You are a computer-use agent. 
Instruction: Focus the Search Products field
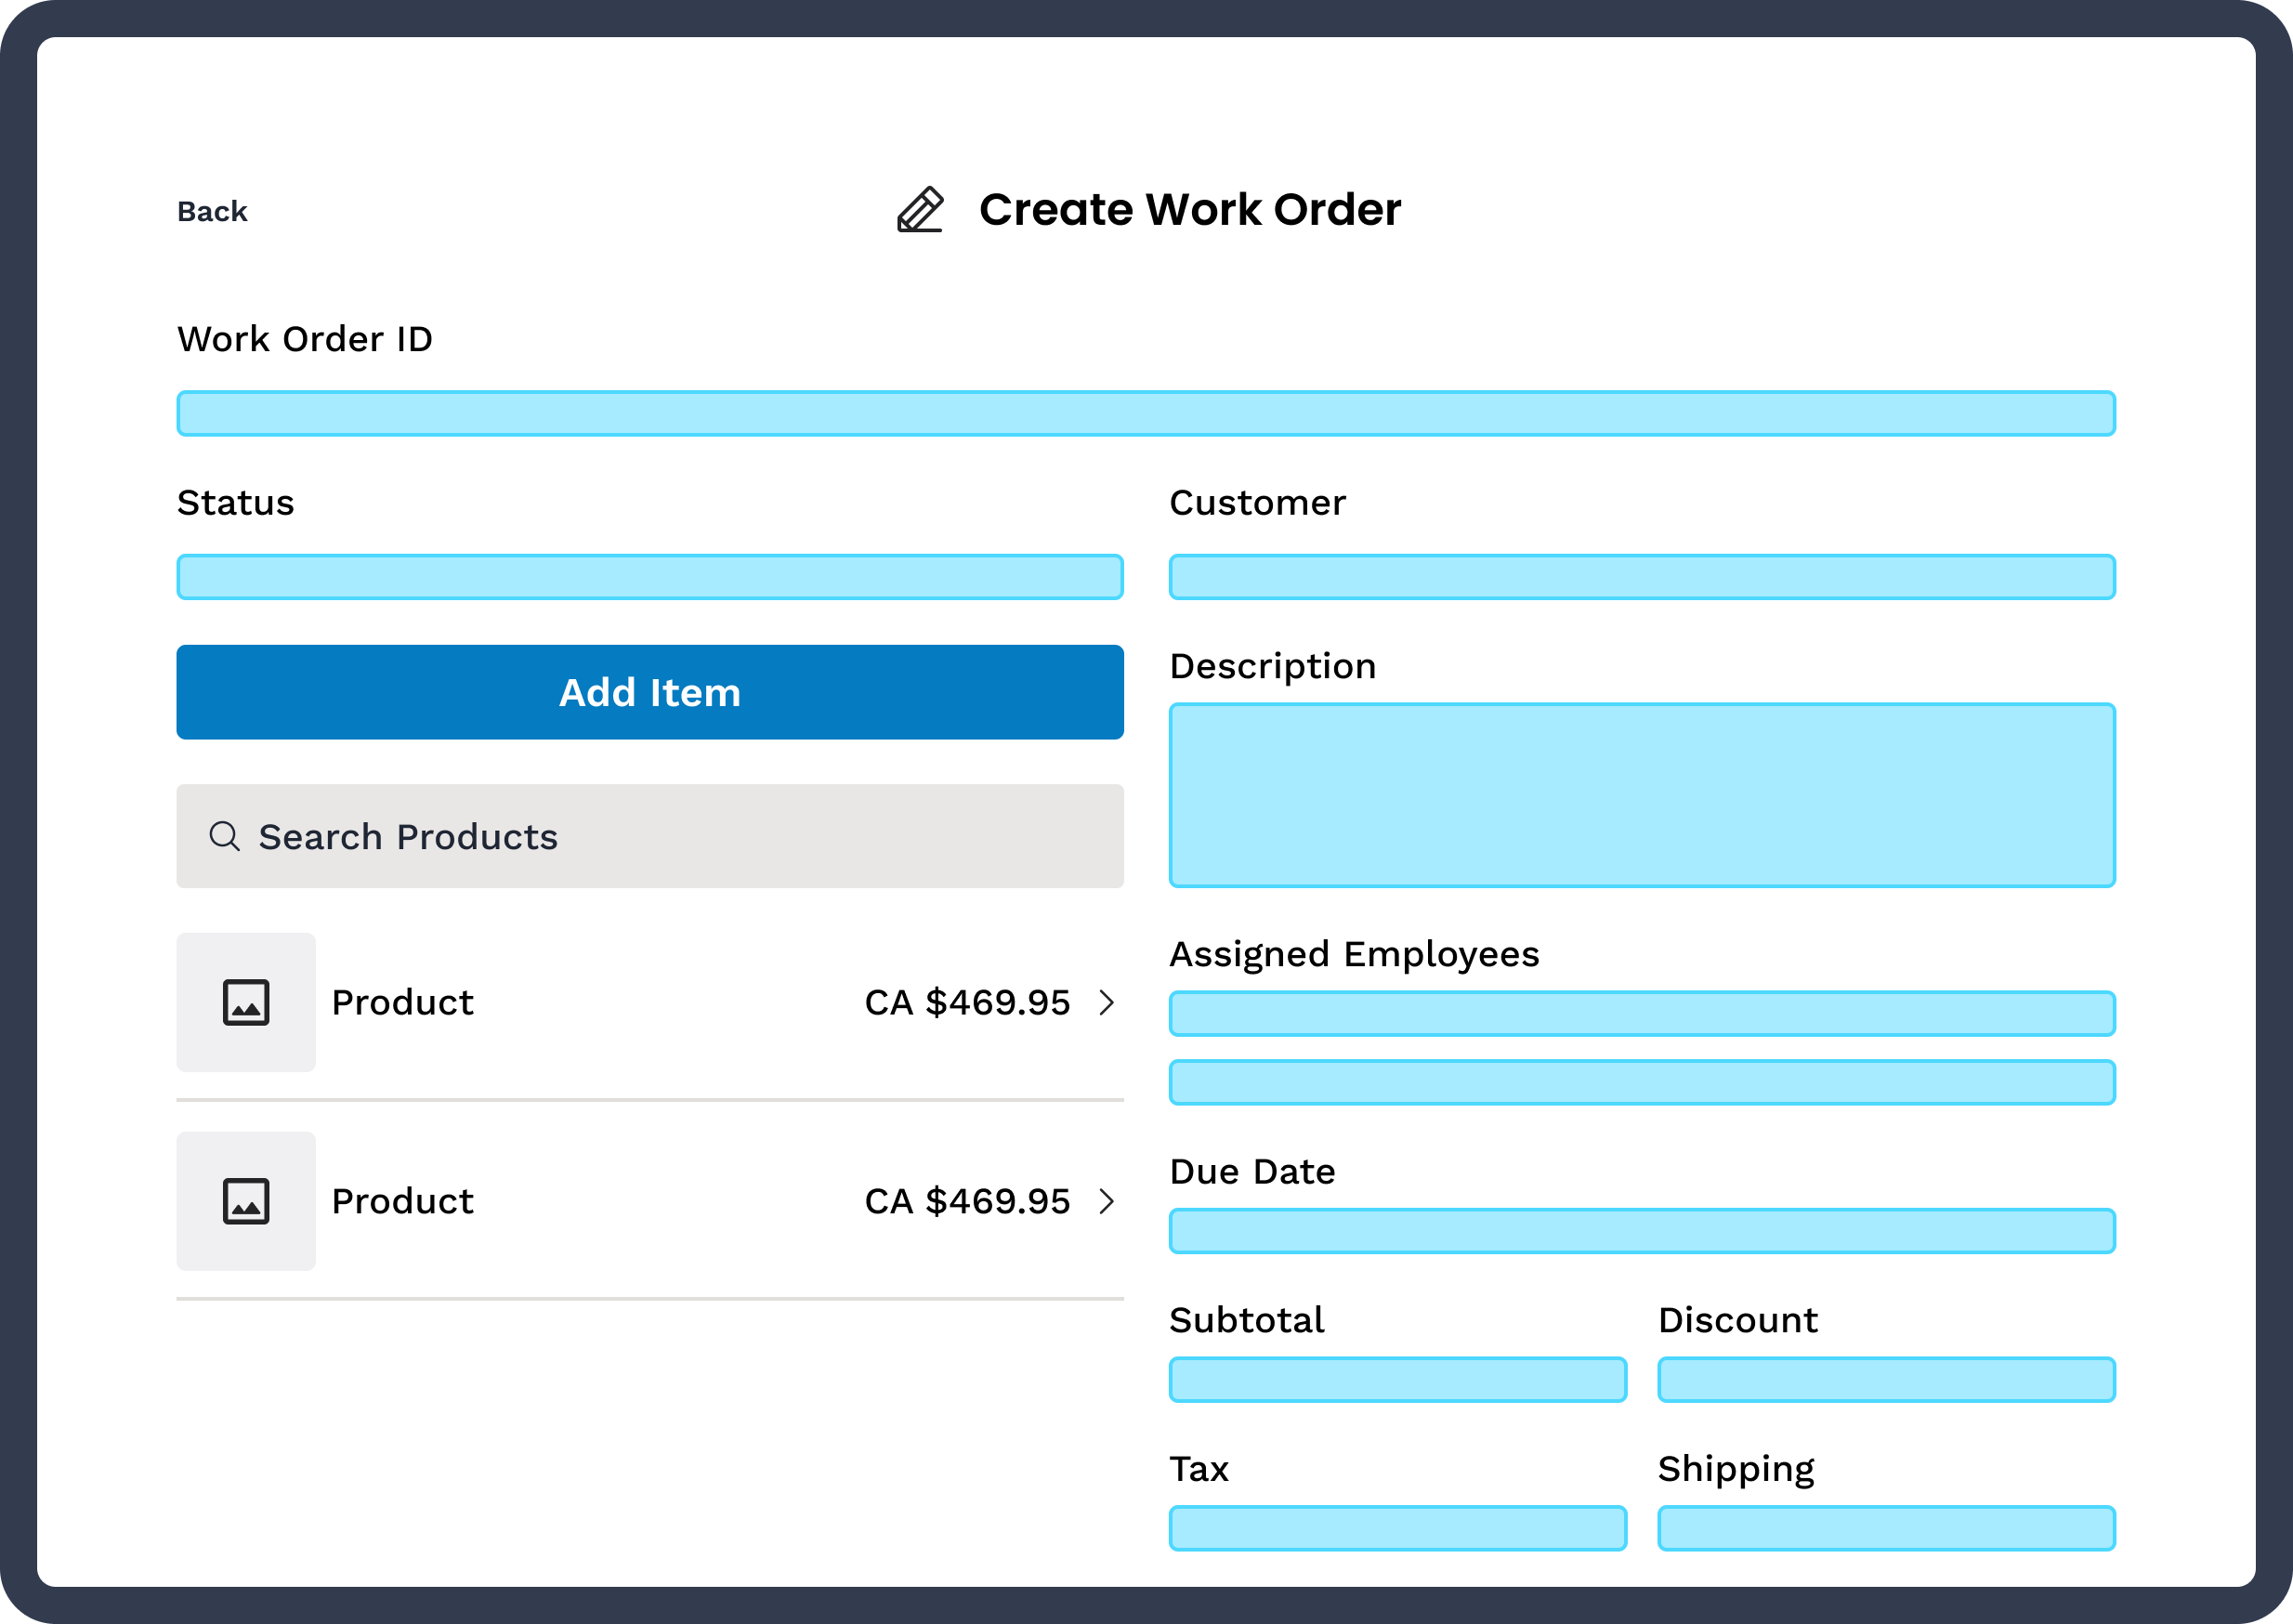[x=650, y=836]
